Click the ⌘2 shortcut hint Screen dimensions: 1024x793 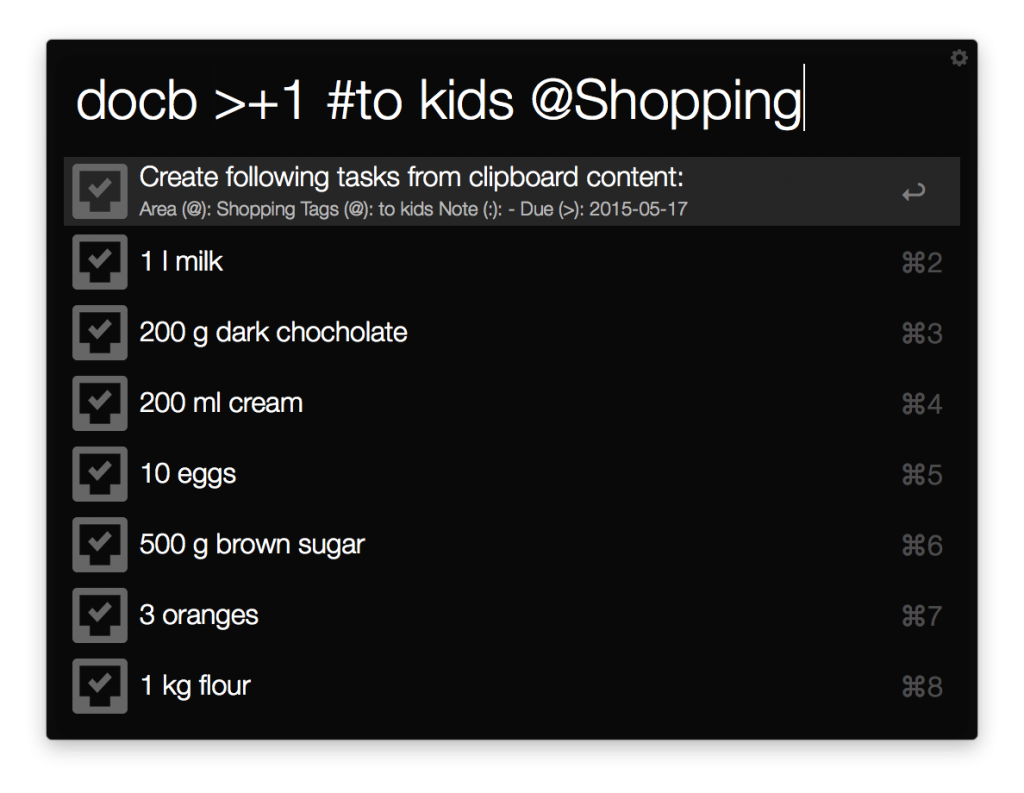pyautogui.click(x=921, y=263)
